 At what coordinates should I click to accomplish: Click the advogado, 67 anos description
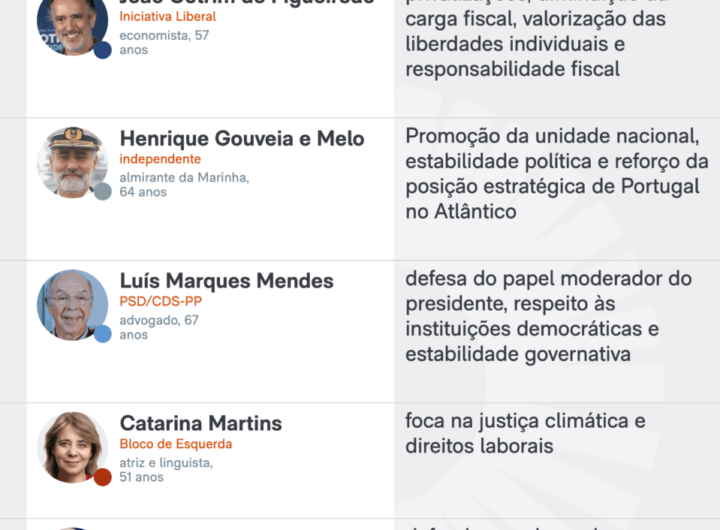coord(159,327)
